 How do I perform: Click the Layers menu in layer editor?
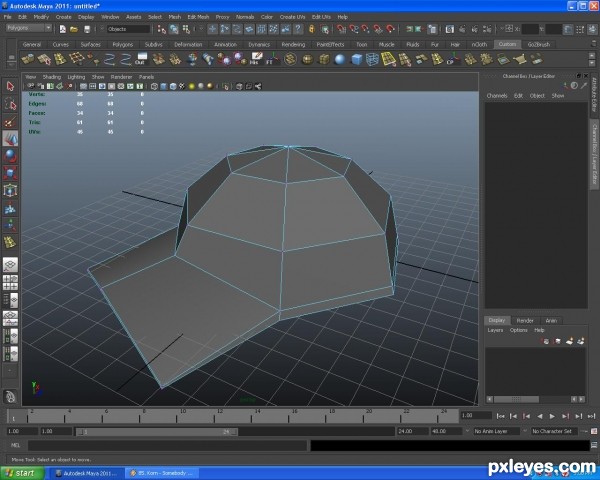click(495, 330)
